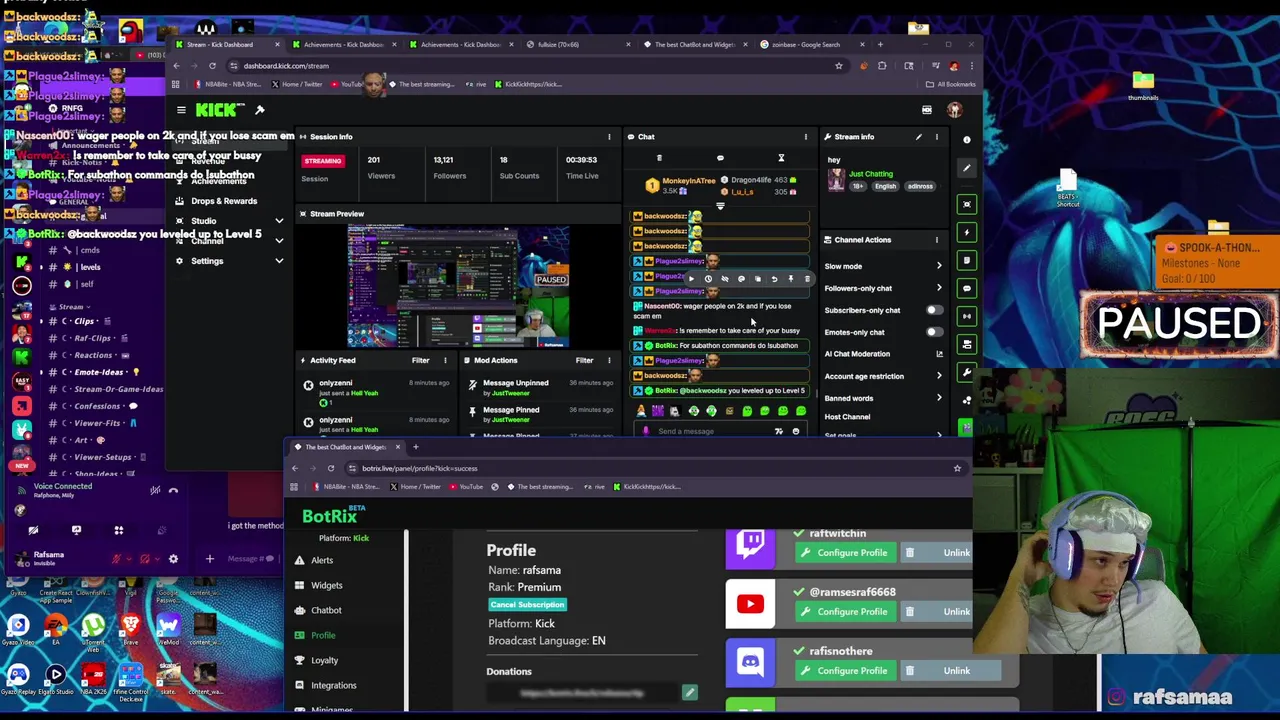
Task: Configure Profile for @ramsesraf6668 YouTube account
Action: coord(844,611)
